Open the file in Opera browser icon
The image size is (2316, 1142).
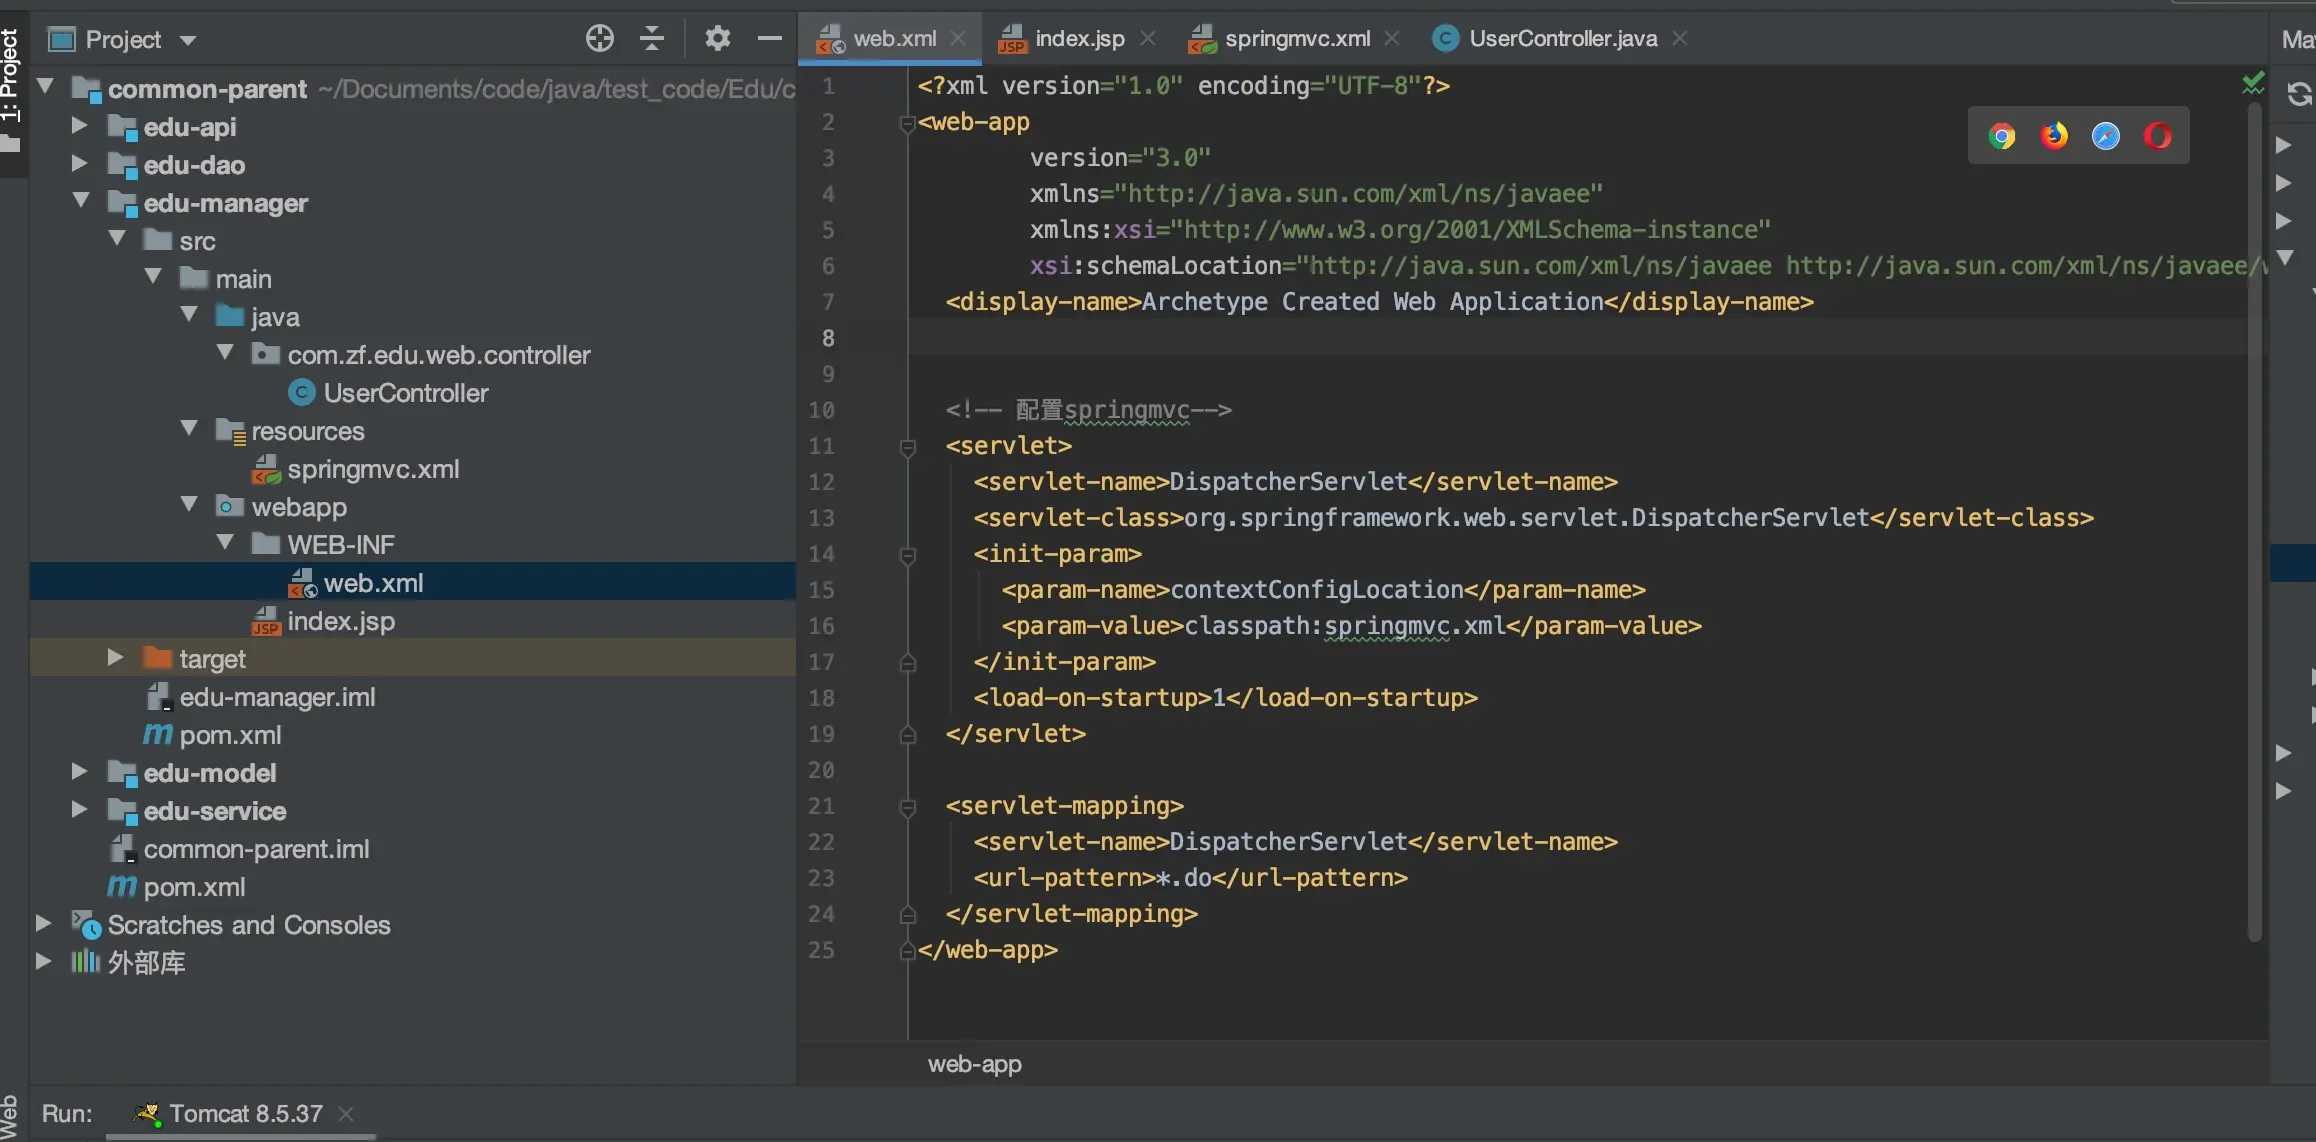point(2158,136)
